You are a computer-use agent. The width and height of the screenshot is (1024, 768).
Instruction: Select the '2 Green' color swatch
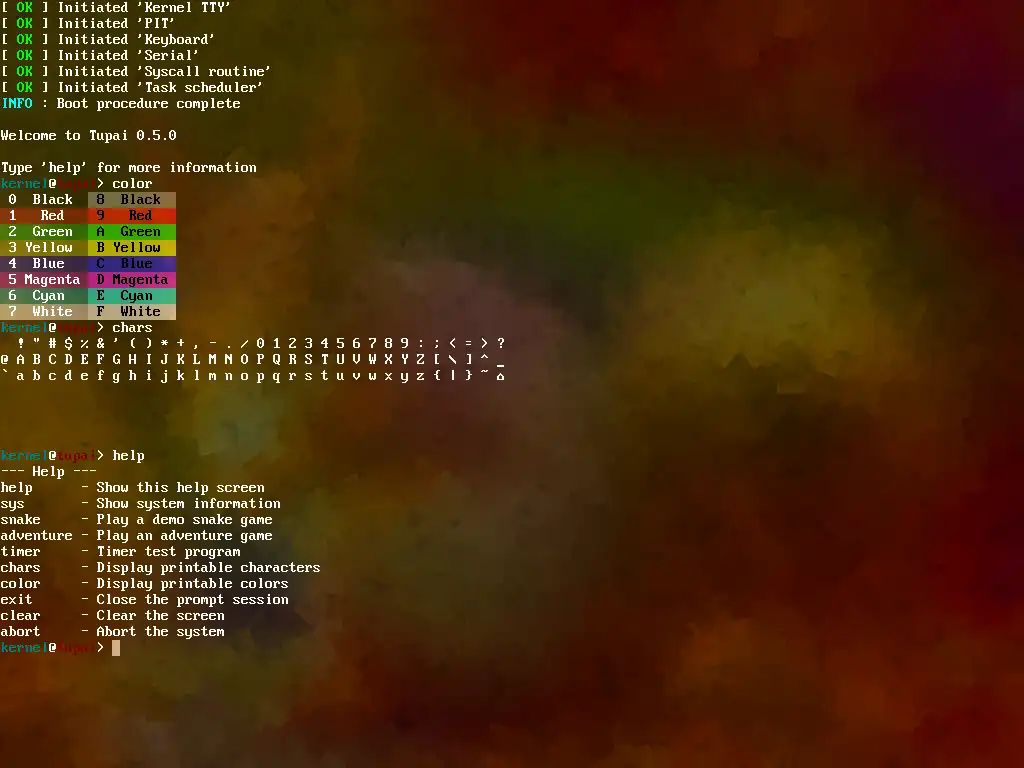point(44,232)
